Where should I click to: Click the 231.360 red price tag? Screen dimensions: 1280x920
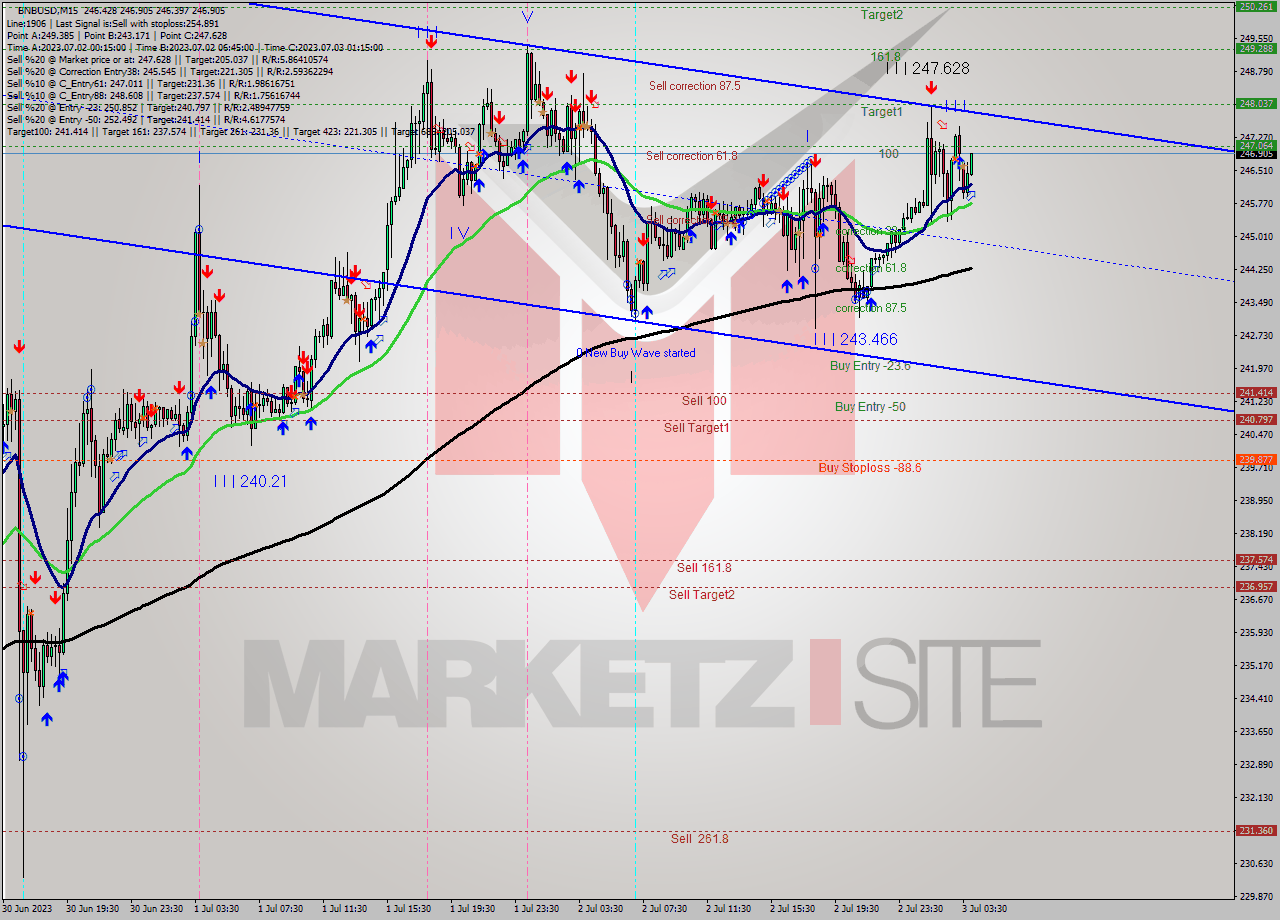(x=1256, y=831)
